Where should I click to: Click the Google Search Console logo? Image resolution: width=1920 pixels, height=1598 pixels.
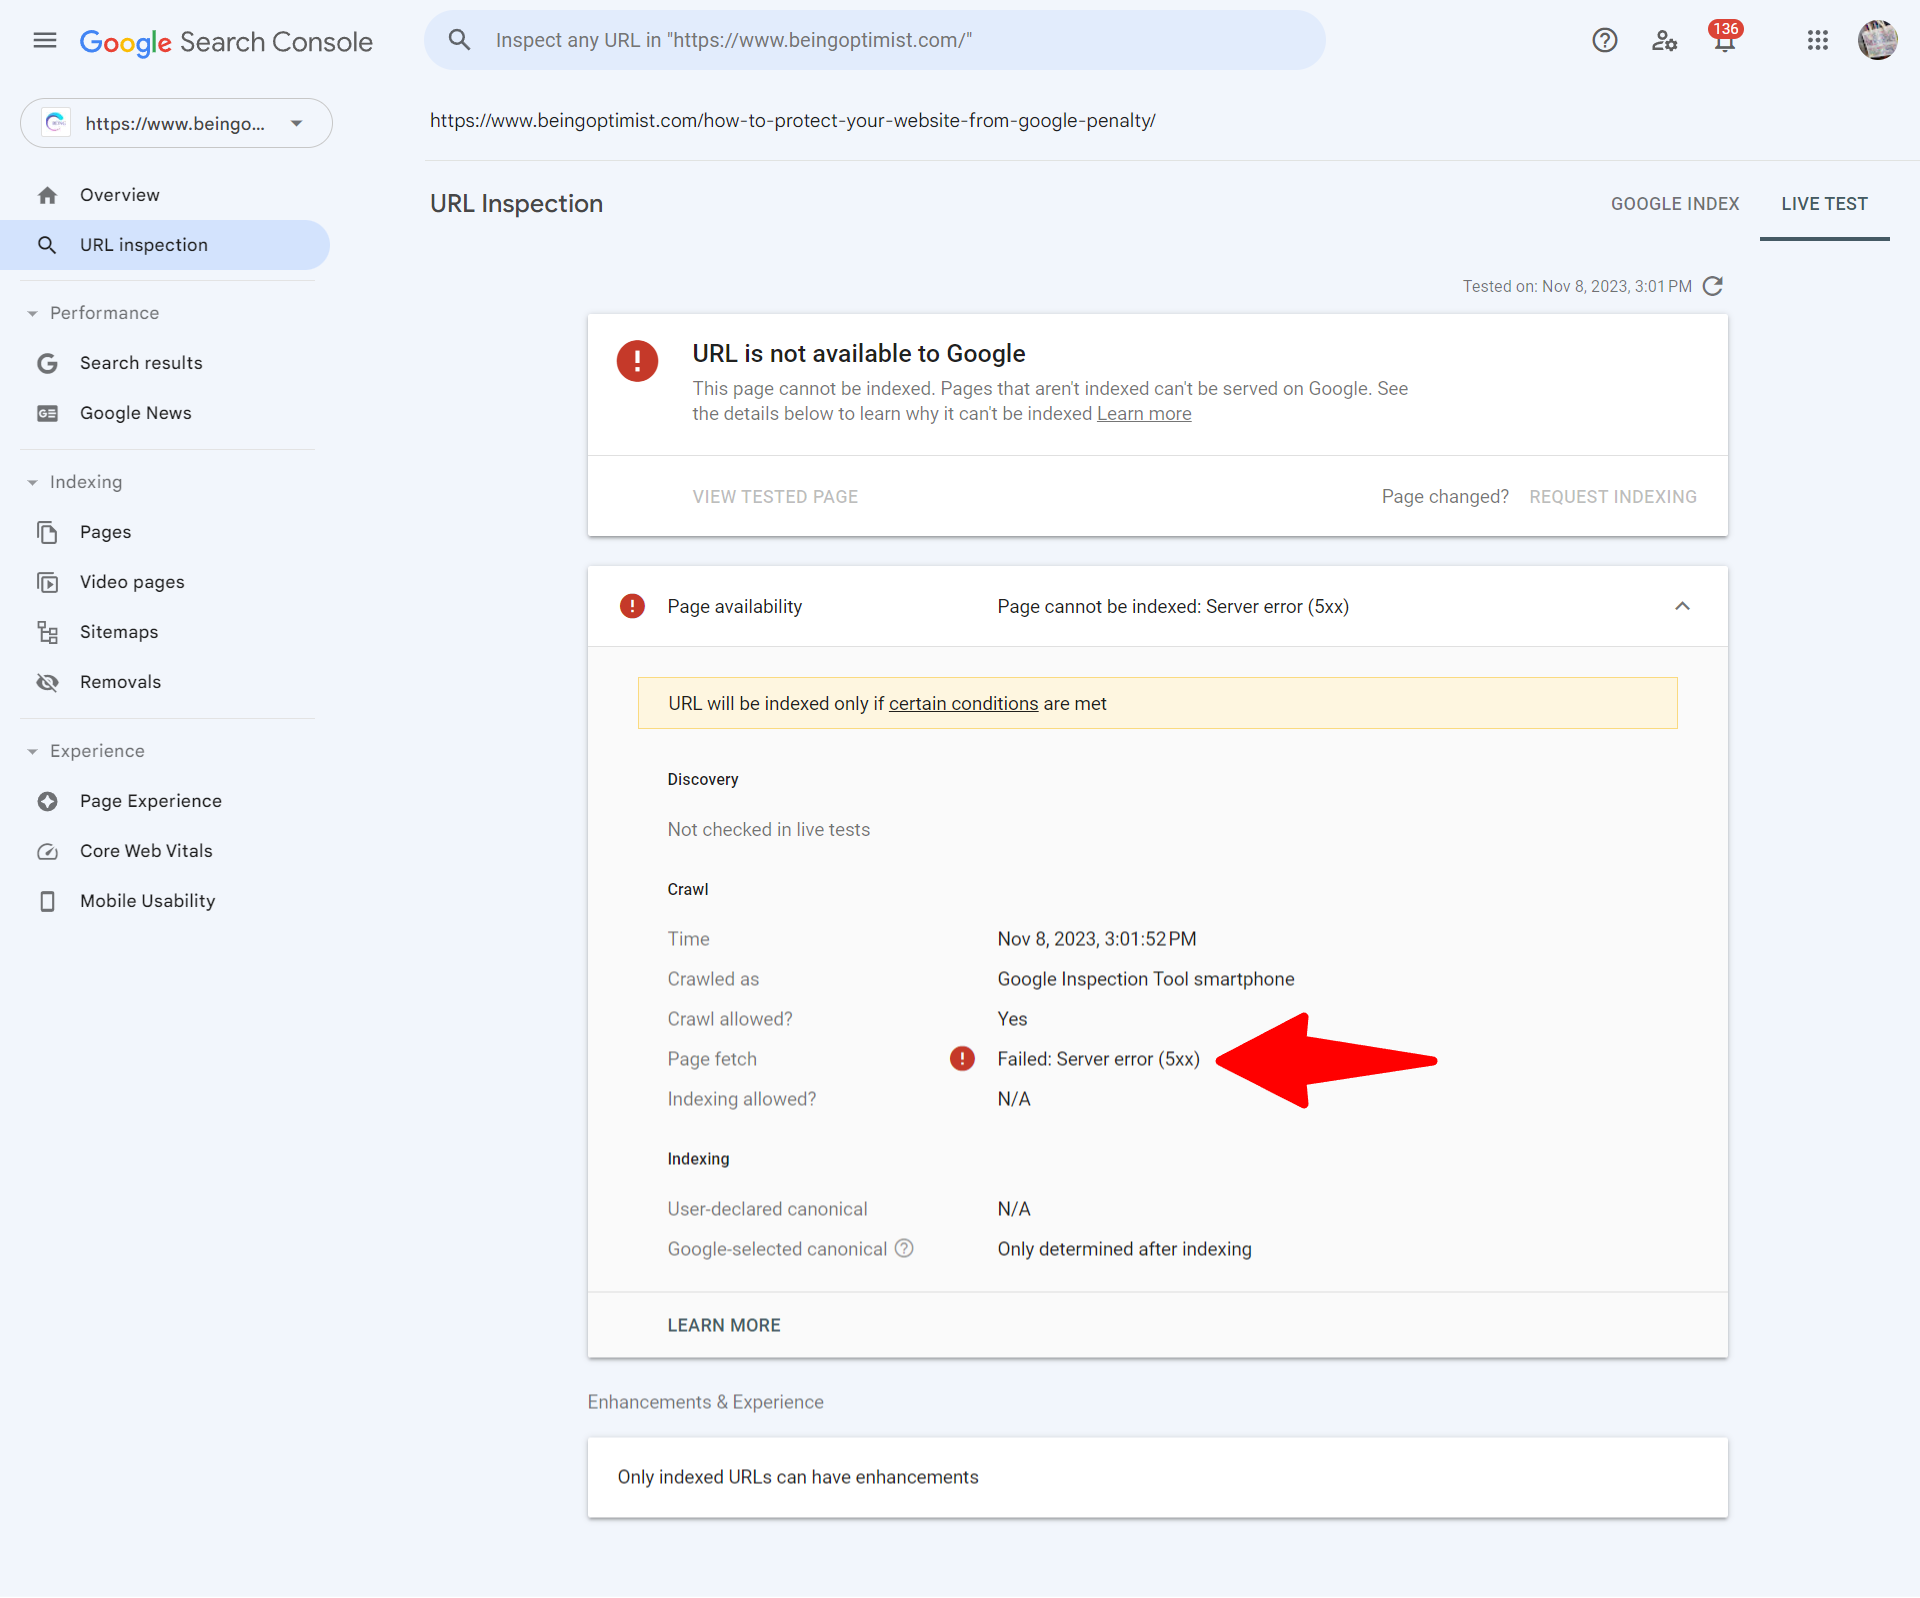tap(226, 42)
